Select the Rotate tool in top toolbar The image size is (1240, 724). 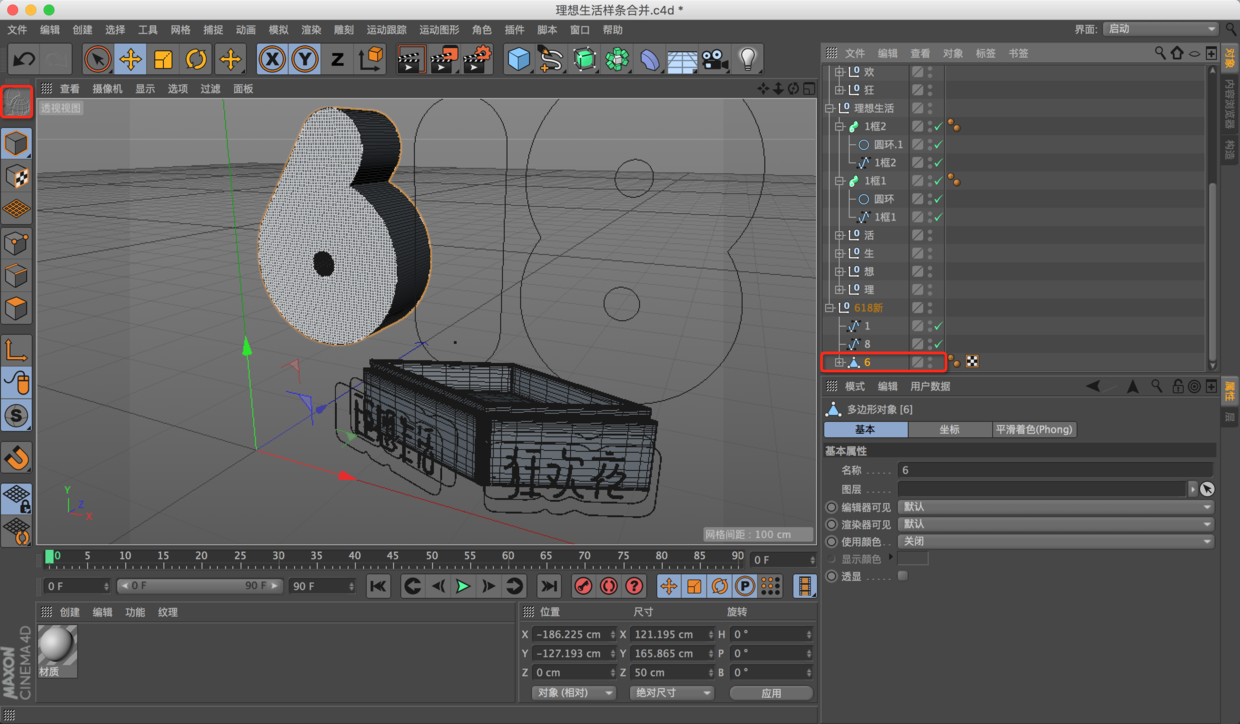[x=196, y=59]
